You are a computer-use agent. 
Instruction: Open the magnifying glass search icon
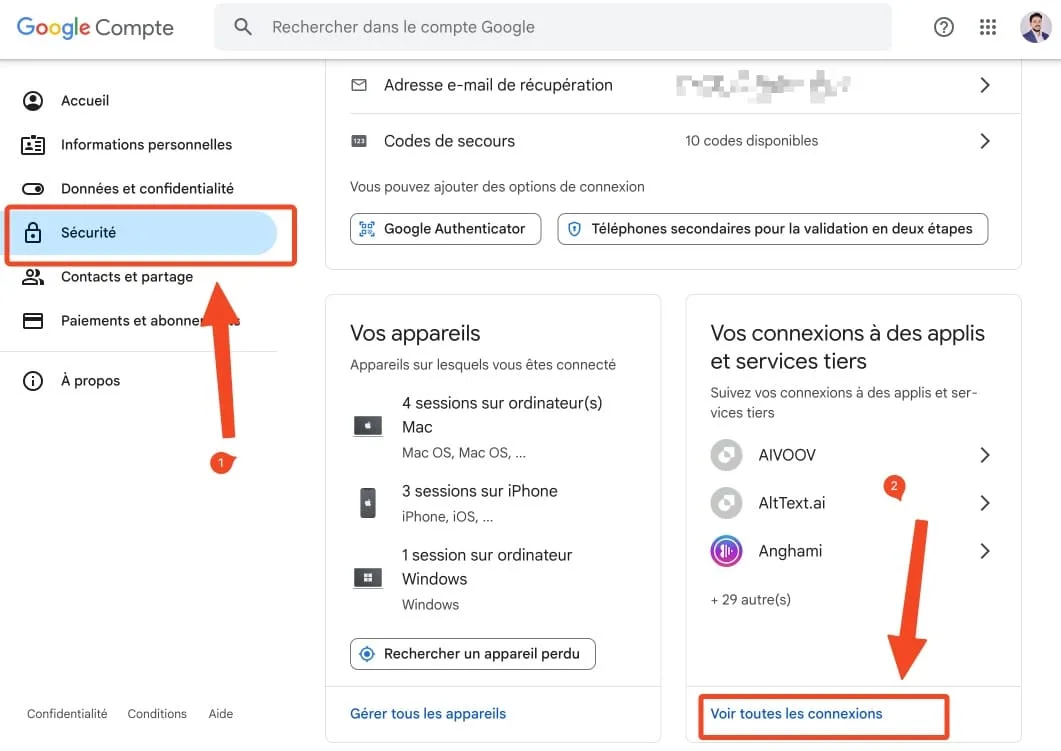pyautogui.click(x=242, y=27)
